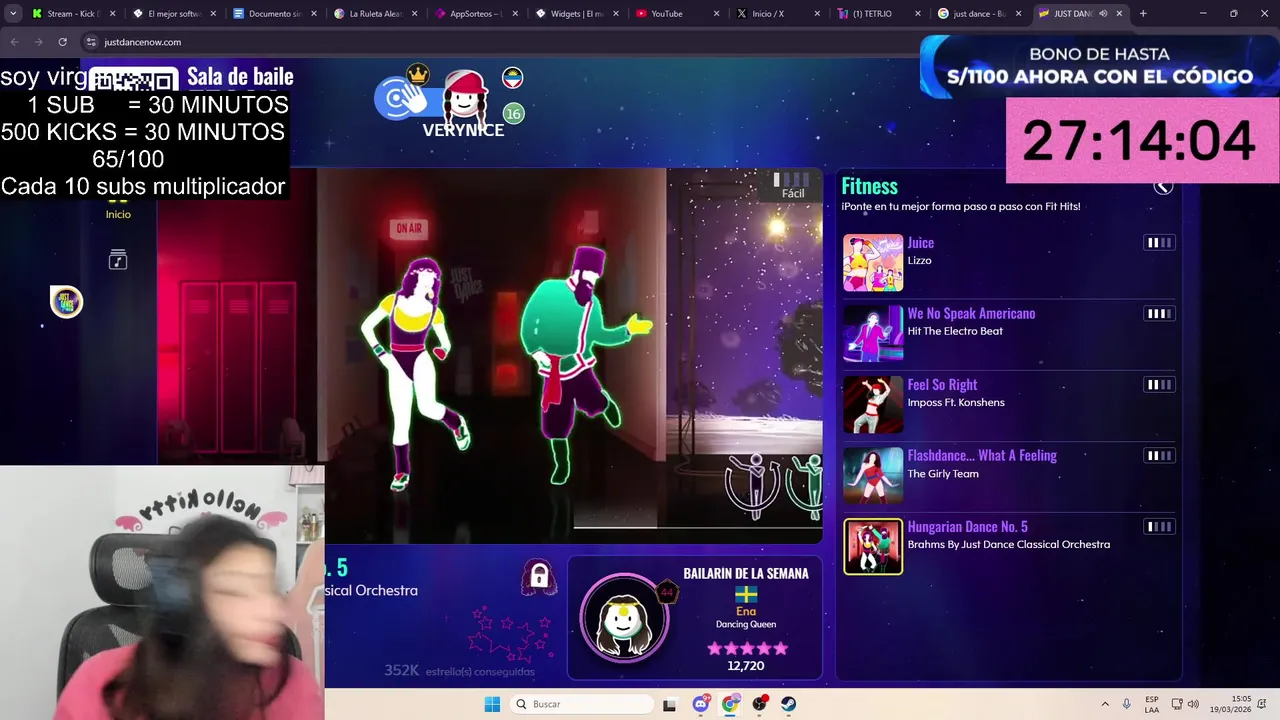
Task: Click the BONO DE HASTA promo banner
Action: tap(1099, 66)
